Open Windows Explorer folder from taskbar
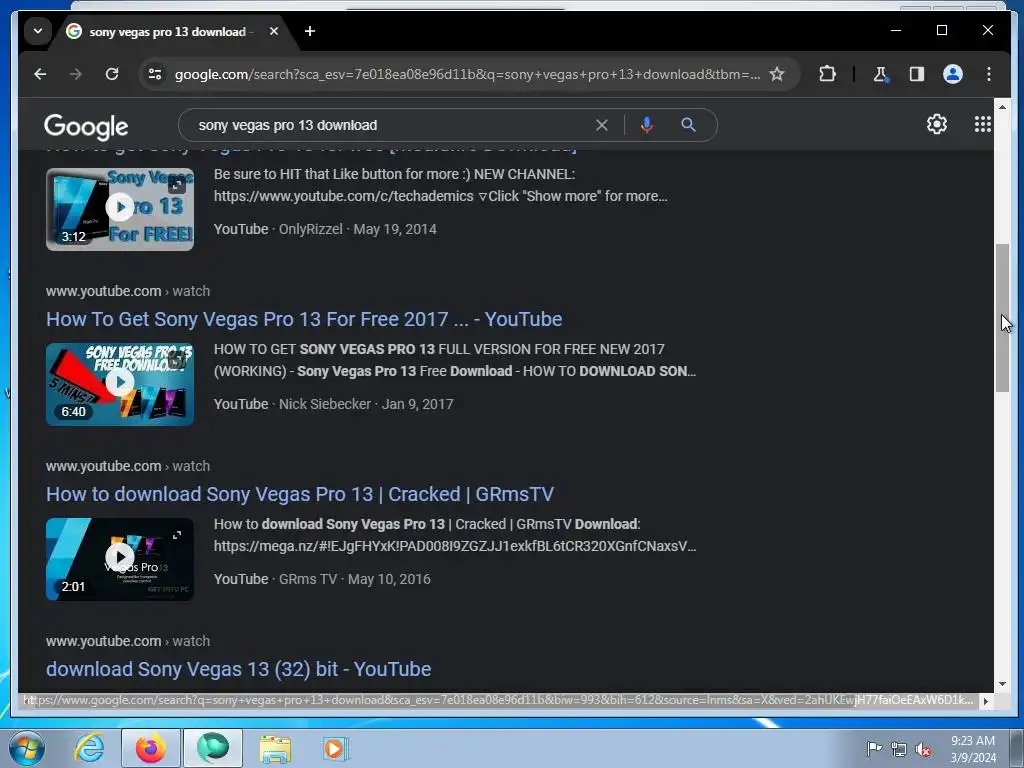Image resolution: width=1024 pixels, height=768 pixels. (x=275, y=748)
